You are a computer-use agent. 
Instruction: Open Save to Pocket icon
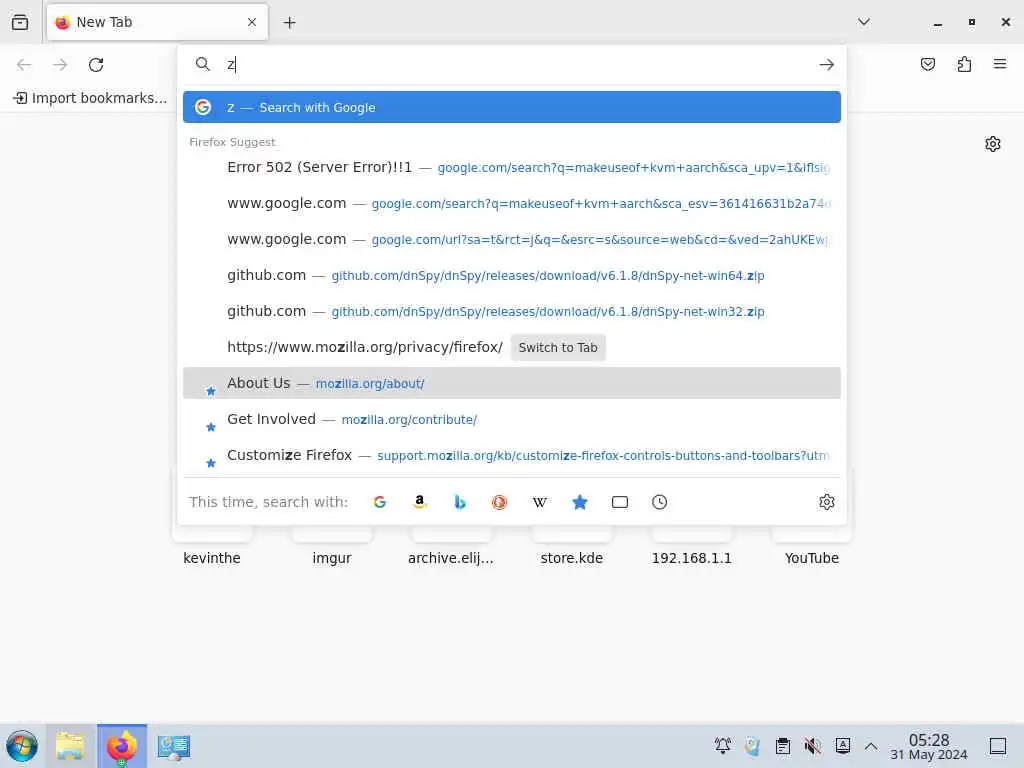coord(927,64)
